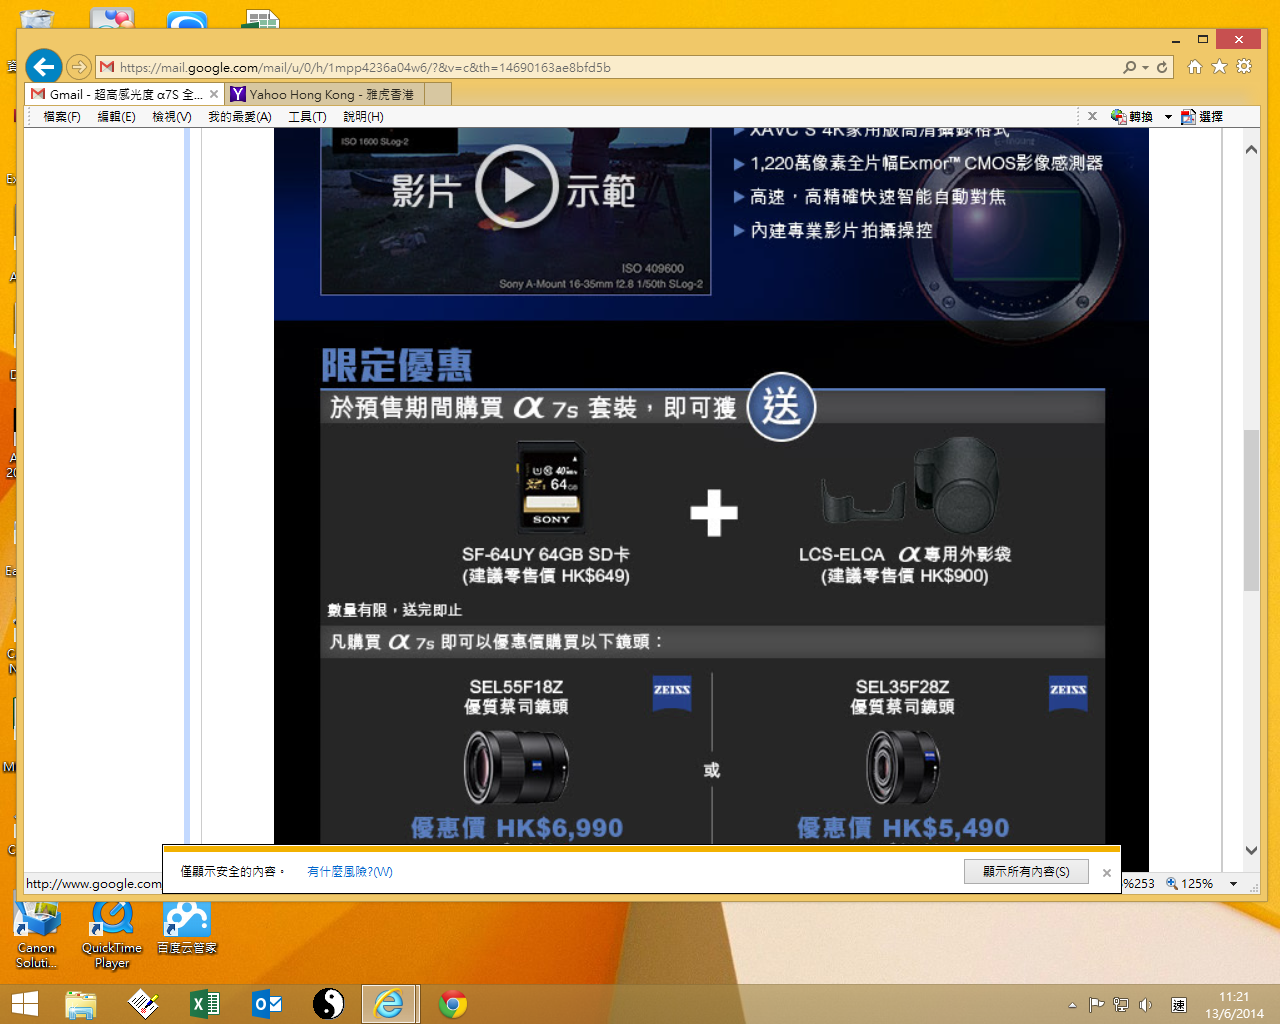Open the browser tools gear icon
The width and height of the screenshot is (1280, 1024).
(x=1244, y=67)
